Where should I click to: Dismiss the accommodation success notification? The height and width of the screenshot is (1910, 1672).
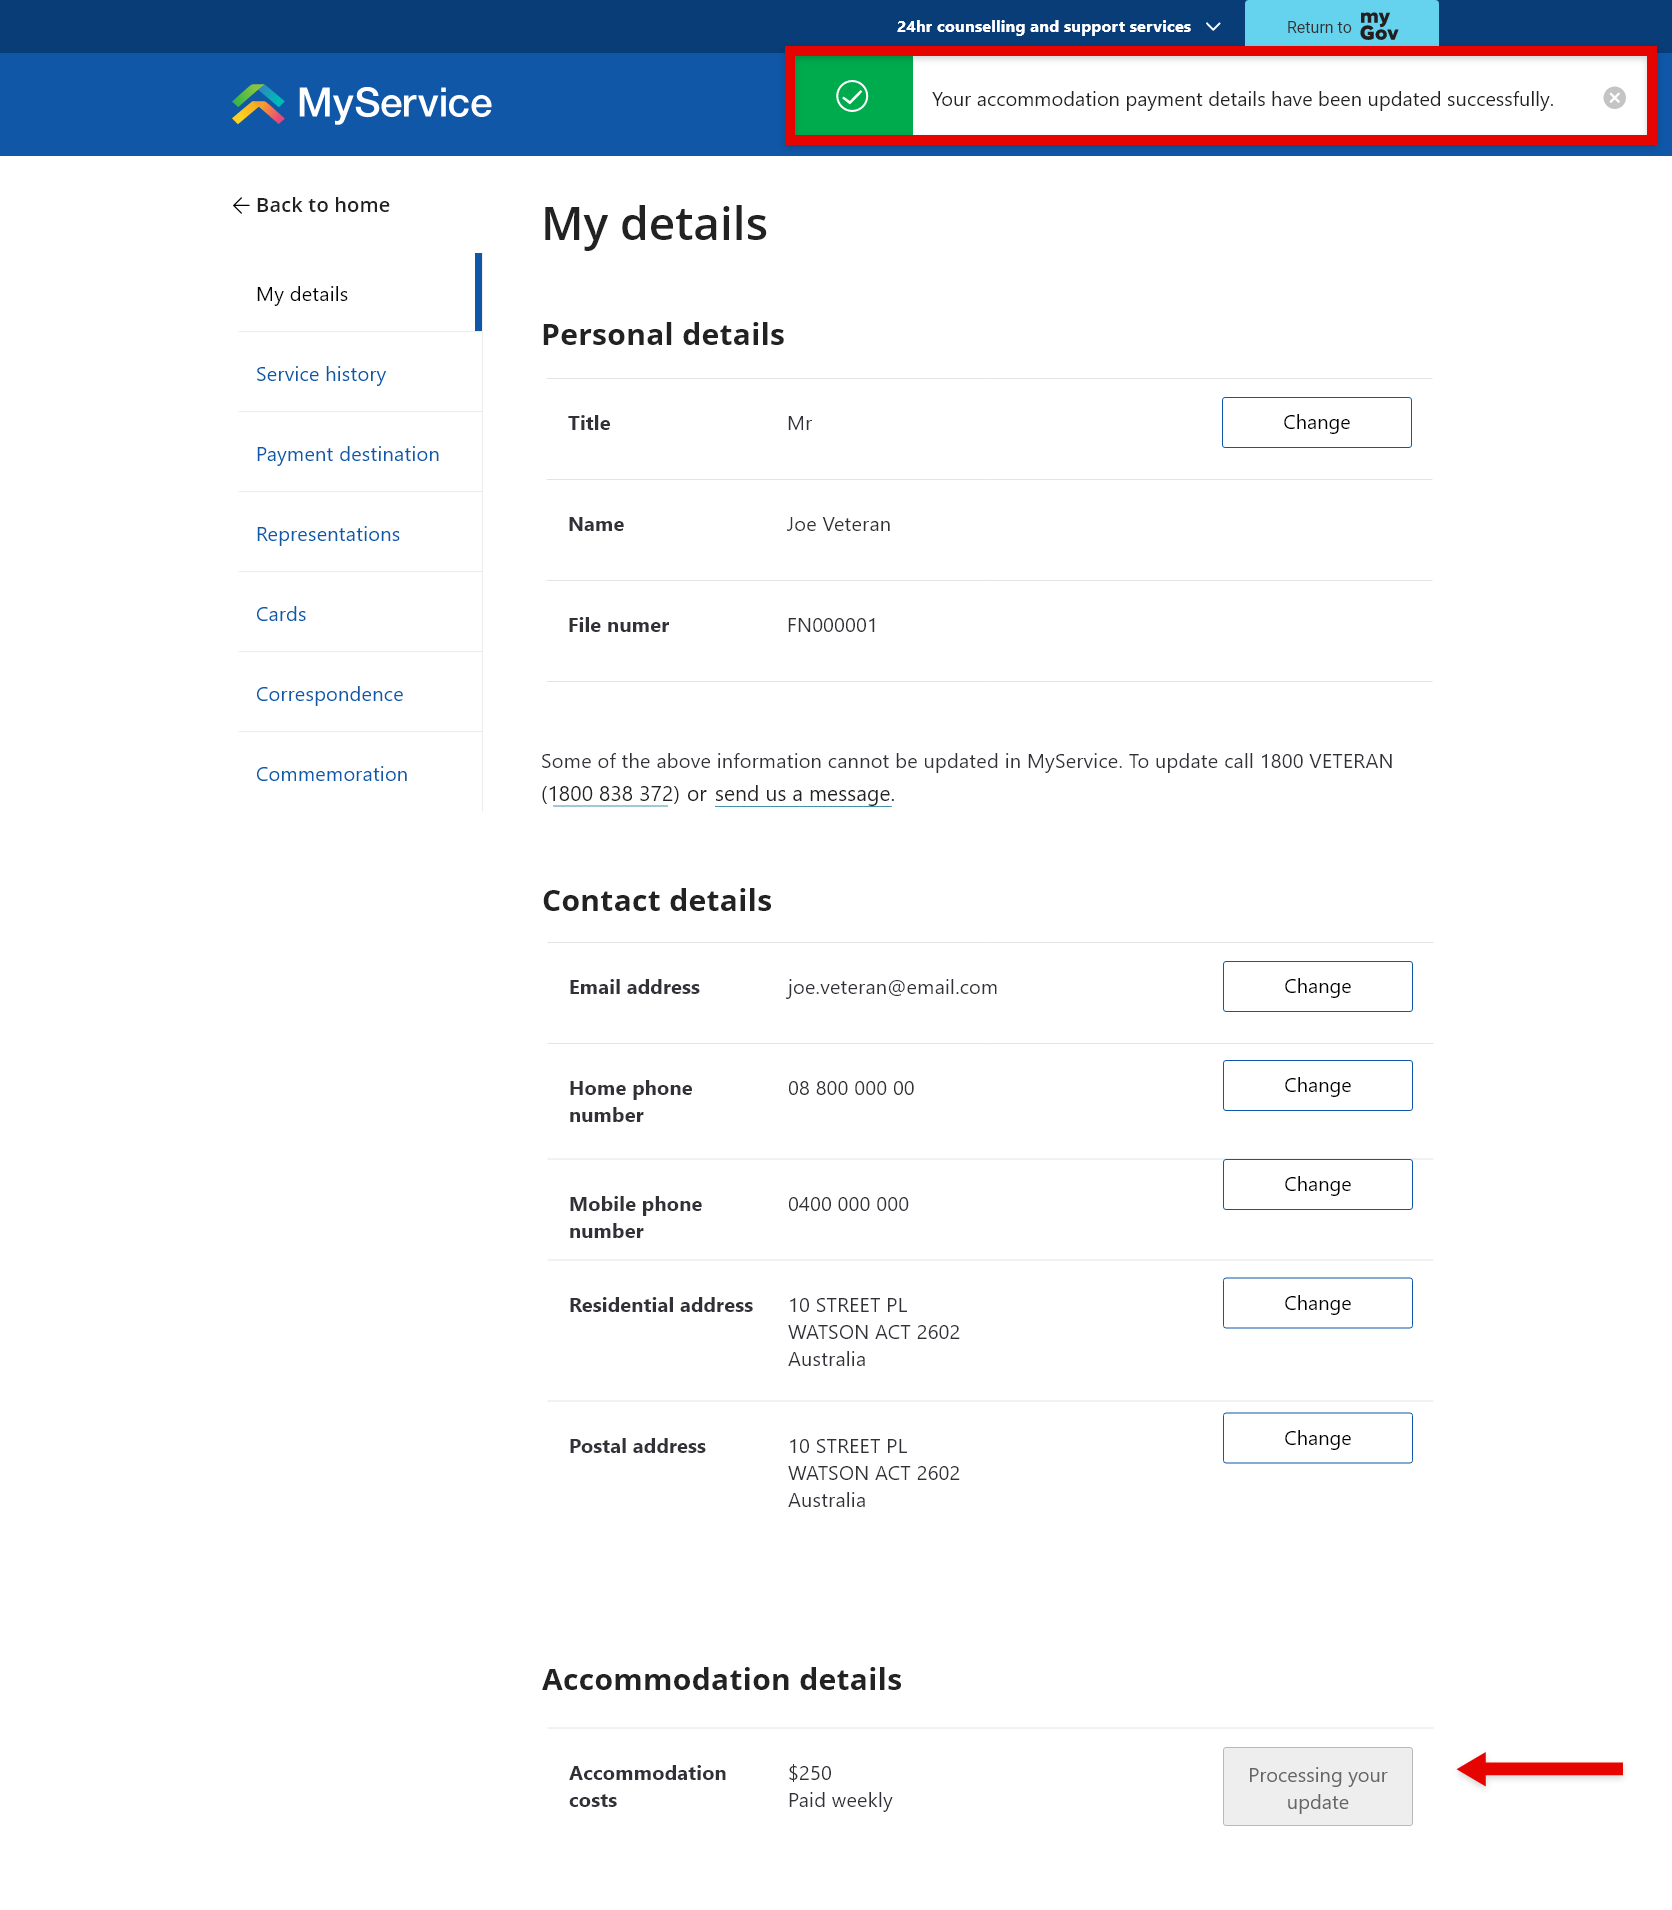point(1614,97)
